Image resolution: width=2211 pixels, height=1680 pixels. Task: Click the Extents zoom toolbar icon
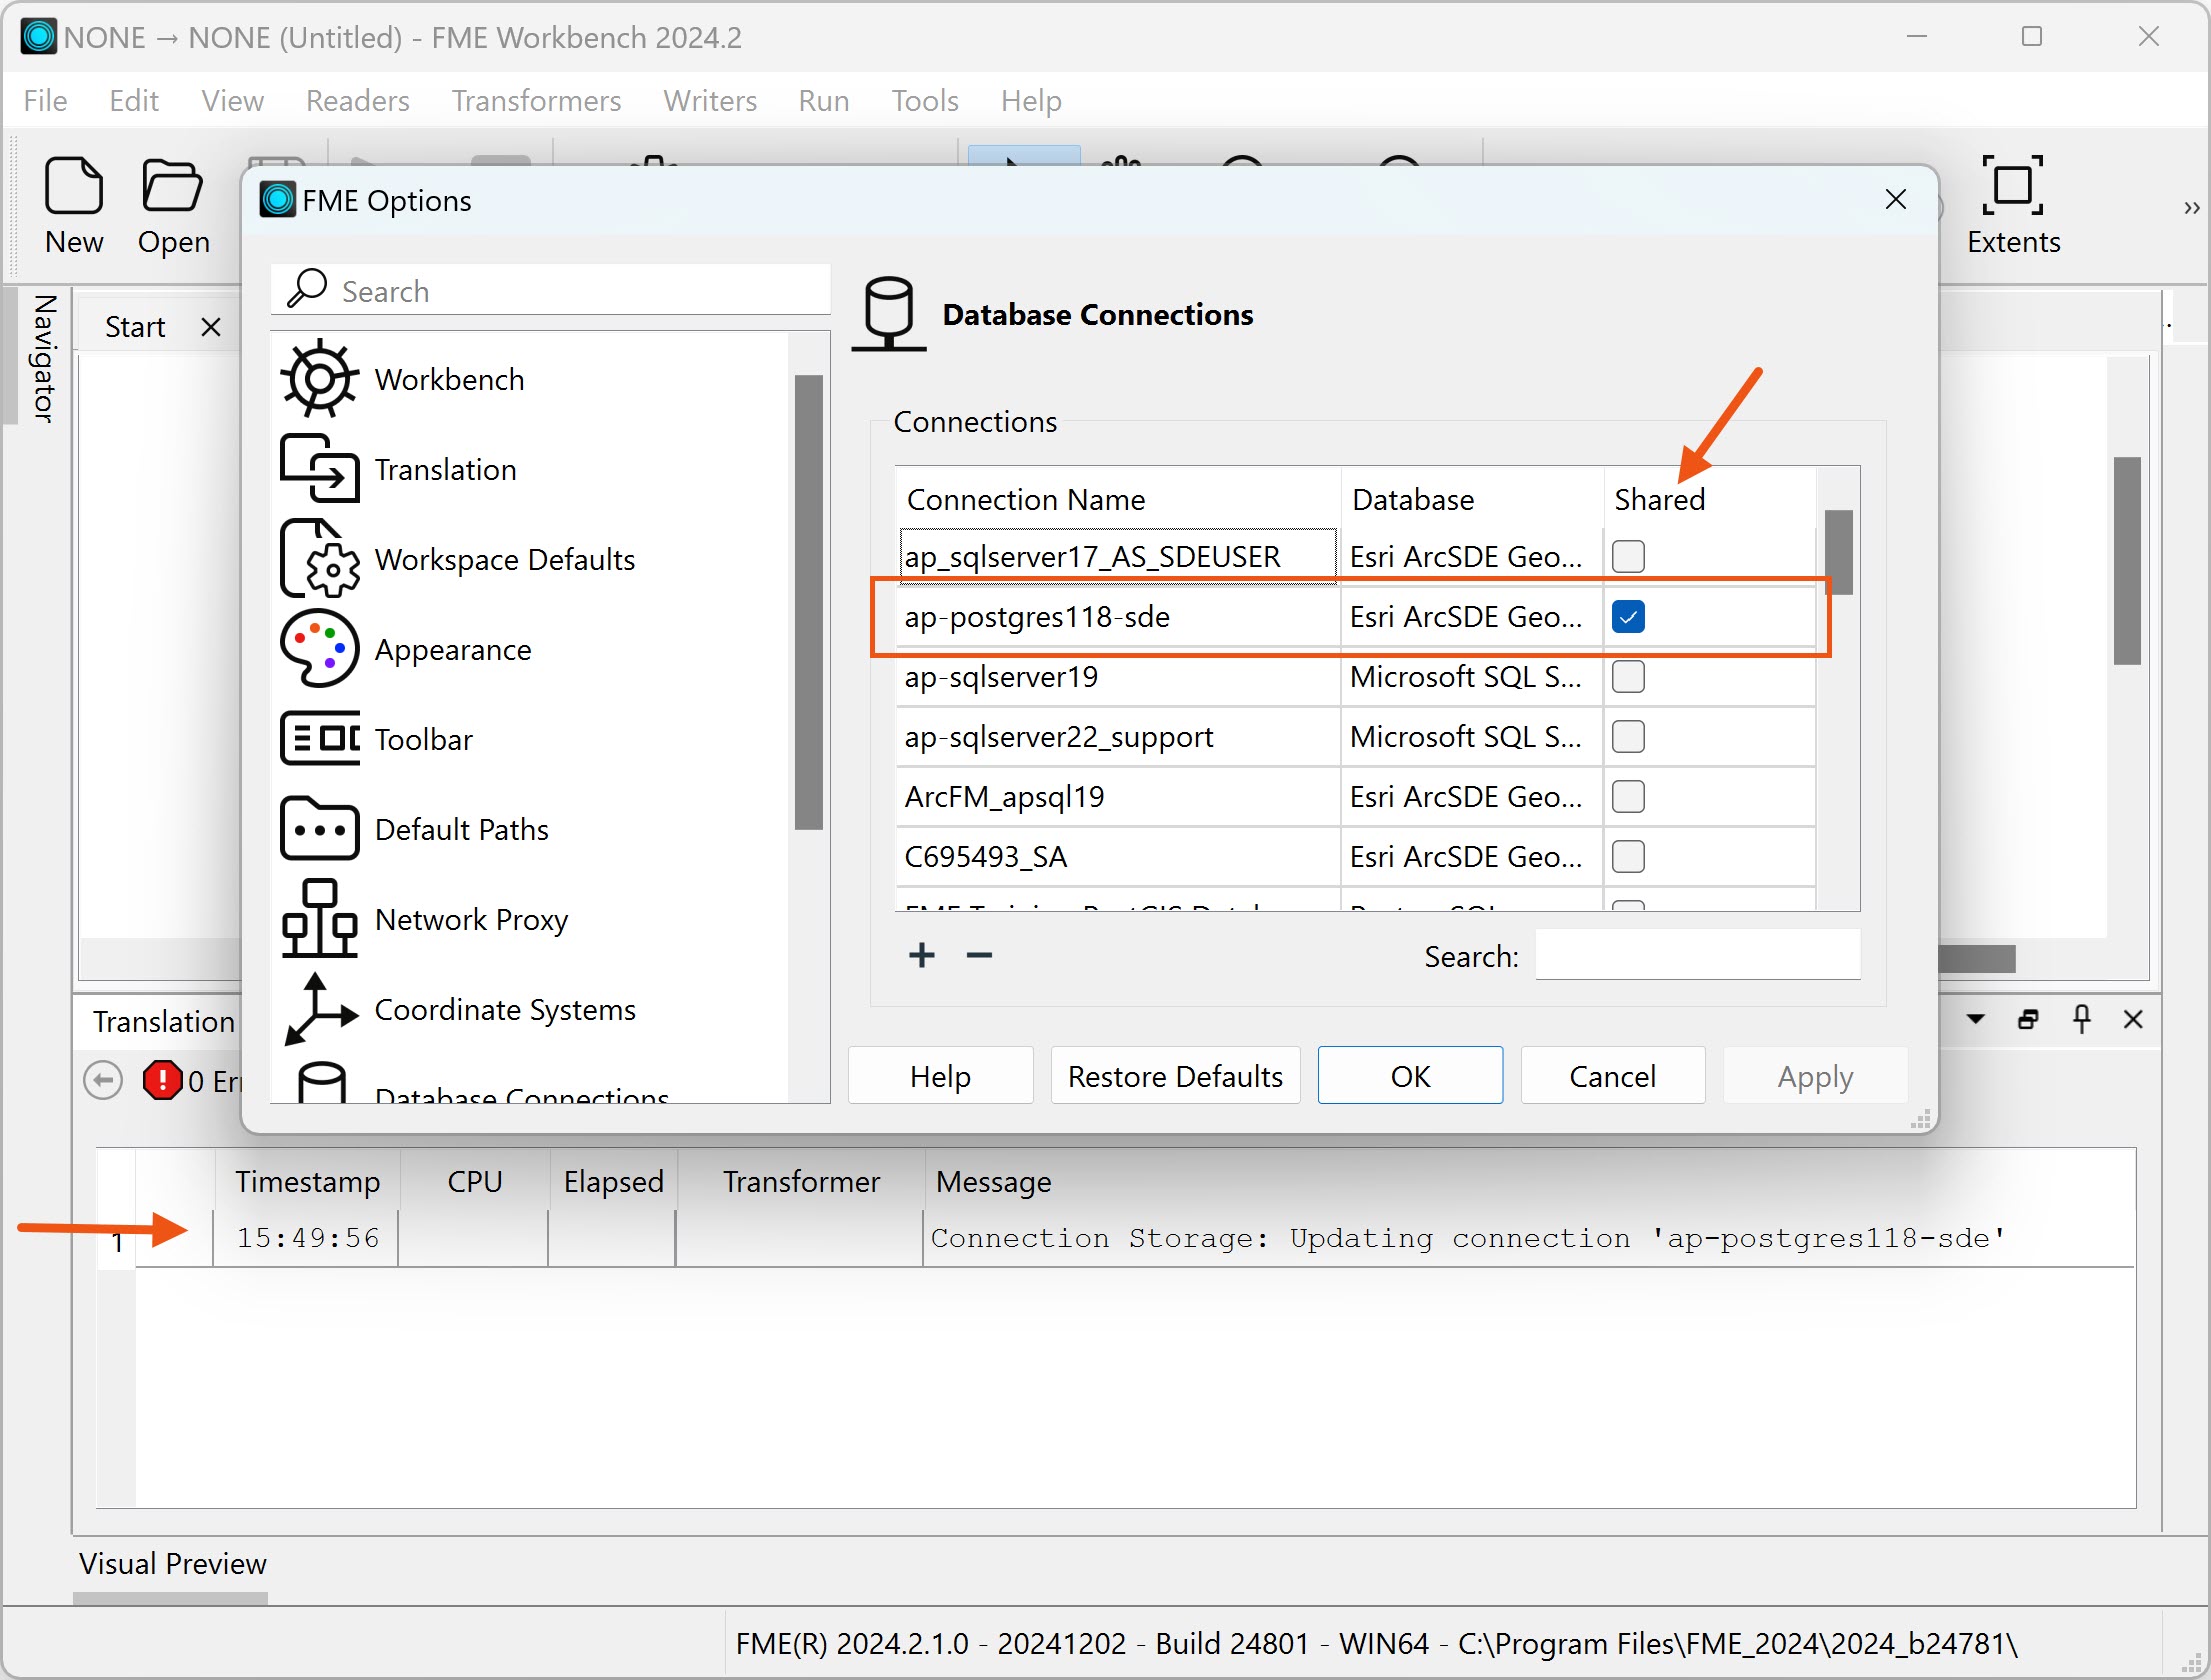[x=2013, y=207]
